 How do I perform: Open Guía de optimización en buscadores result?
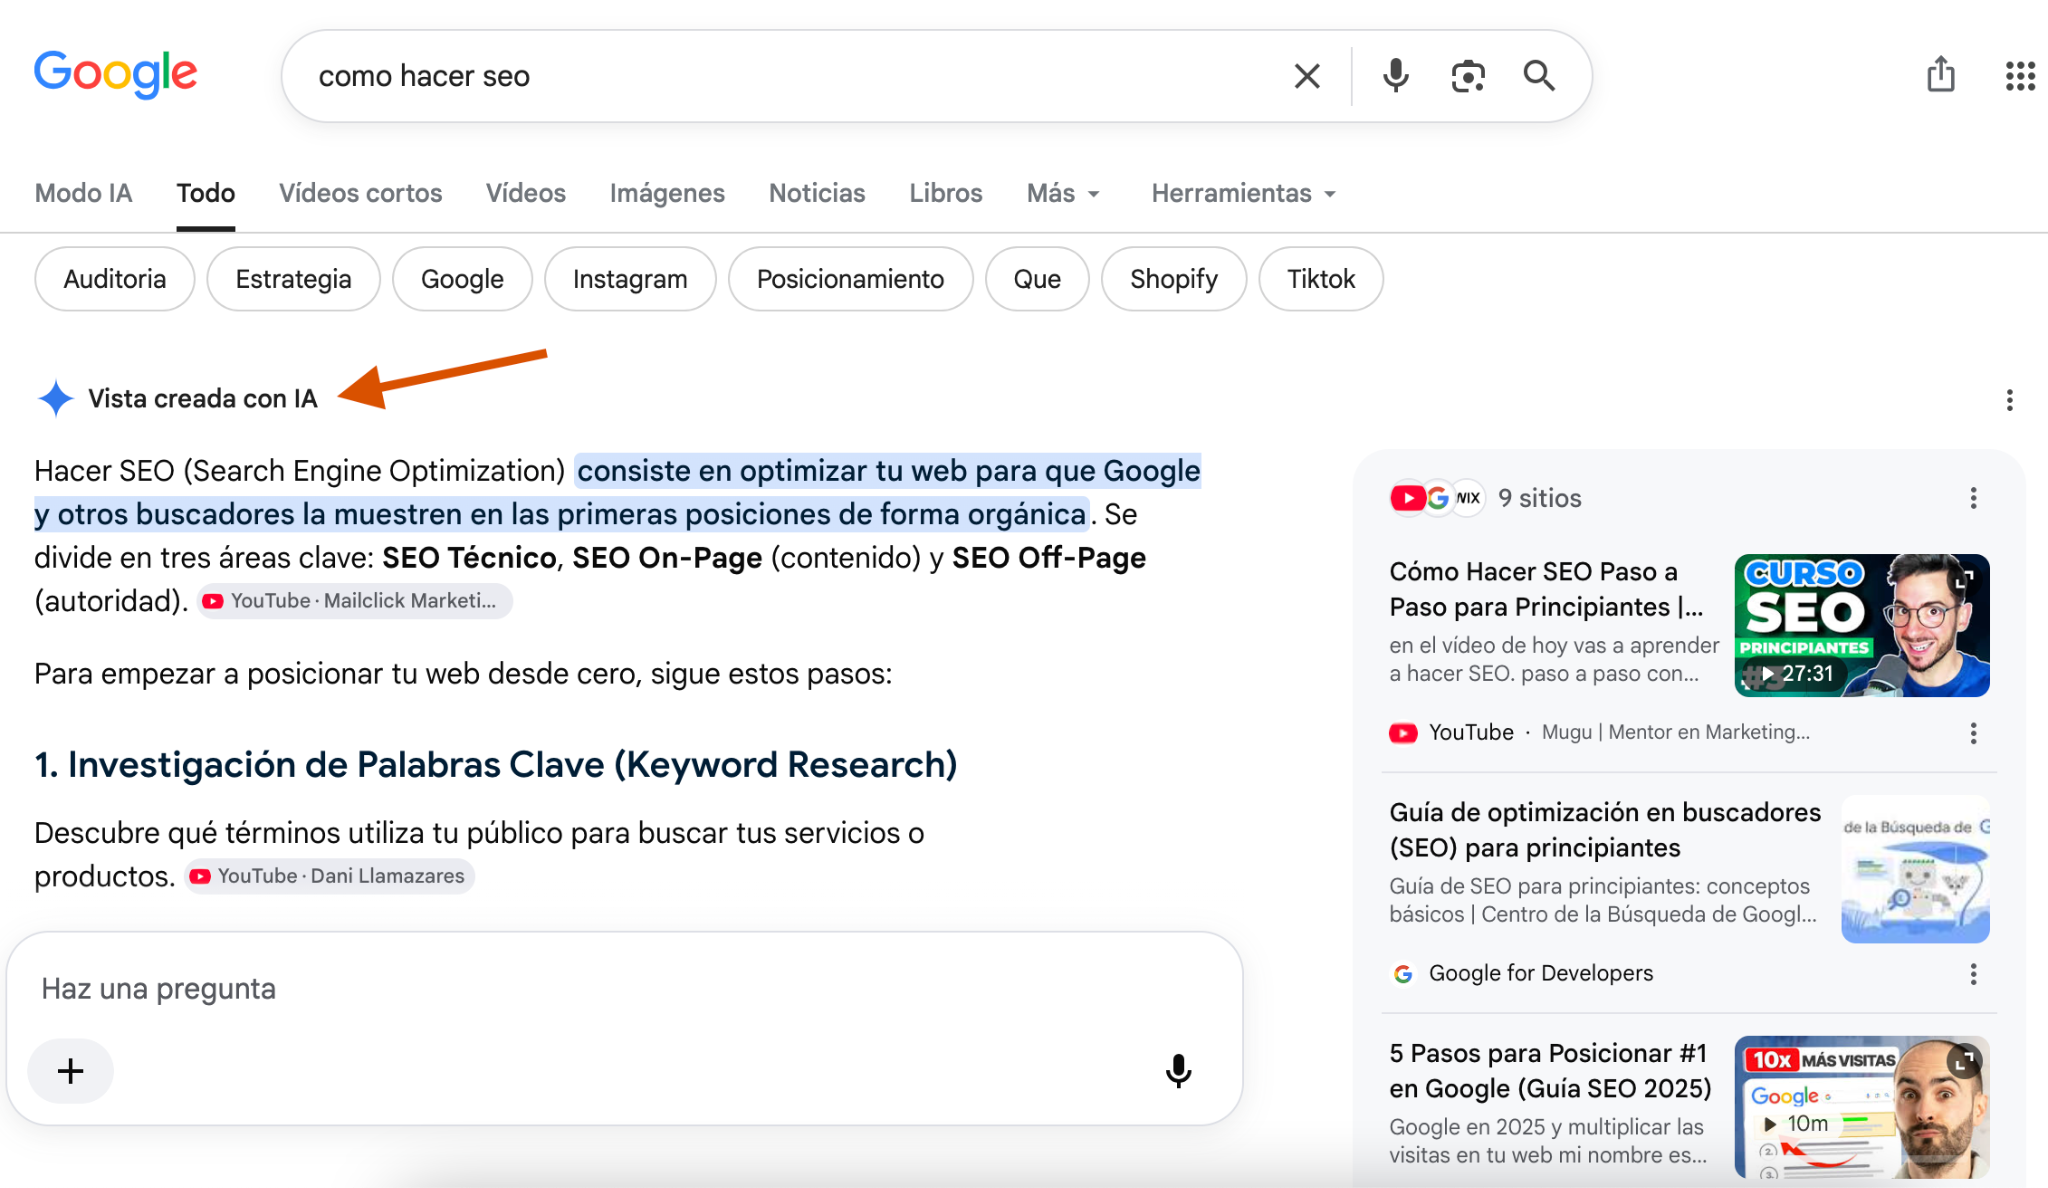pyautogui.click(x=1605, y=830)
